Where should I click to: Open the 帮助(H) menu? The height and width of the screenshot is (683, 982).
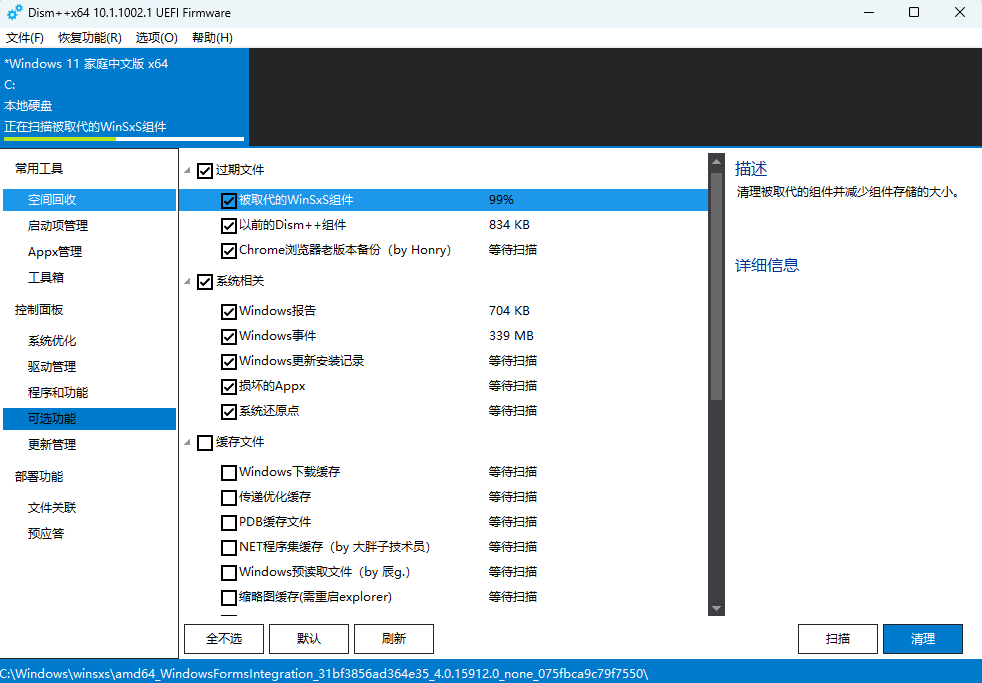pyautogui.click(x=212, y=38)
